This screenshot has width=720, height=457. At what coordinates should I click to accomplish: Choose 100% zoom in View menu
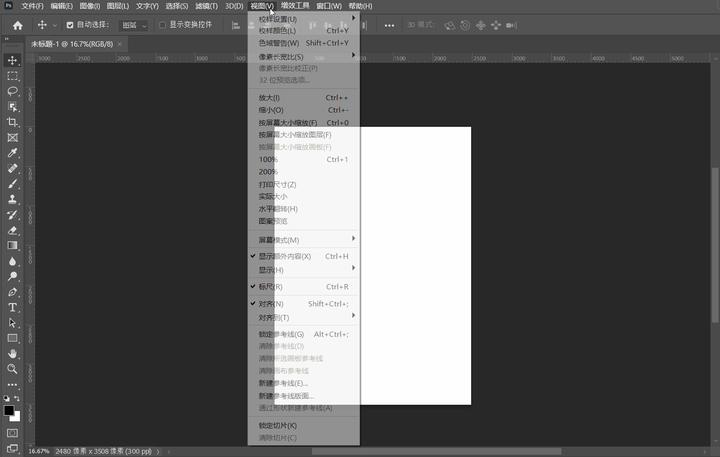304,159
